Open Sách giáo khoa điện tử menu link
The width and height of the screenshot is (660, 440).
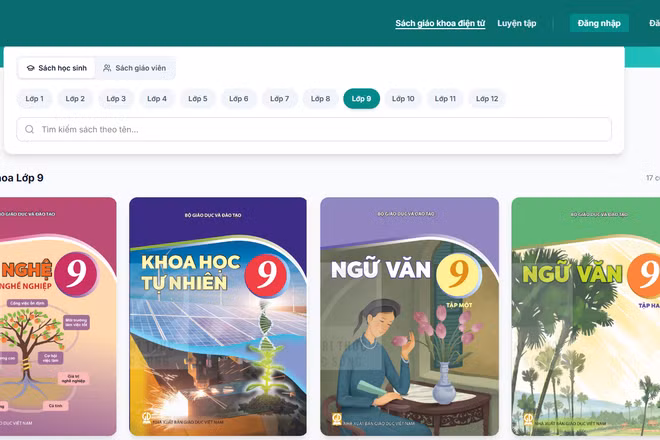coord(440,24)
